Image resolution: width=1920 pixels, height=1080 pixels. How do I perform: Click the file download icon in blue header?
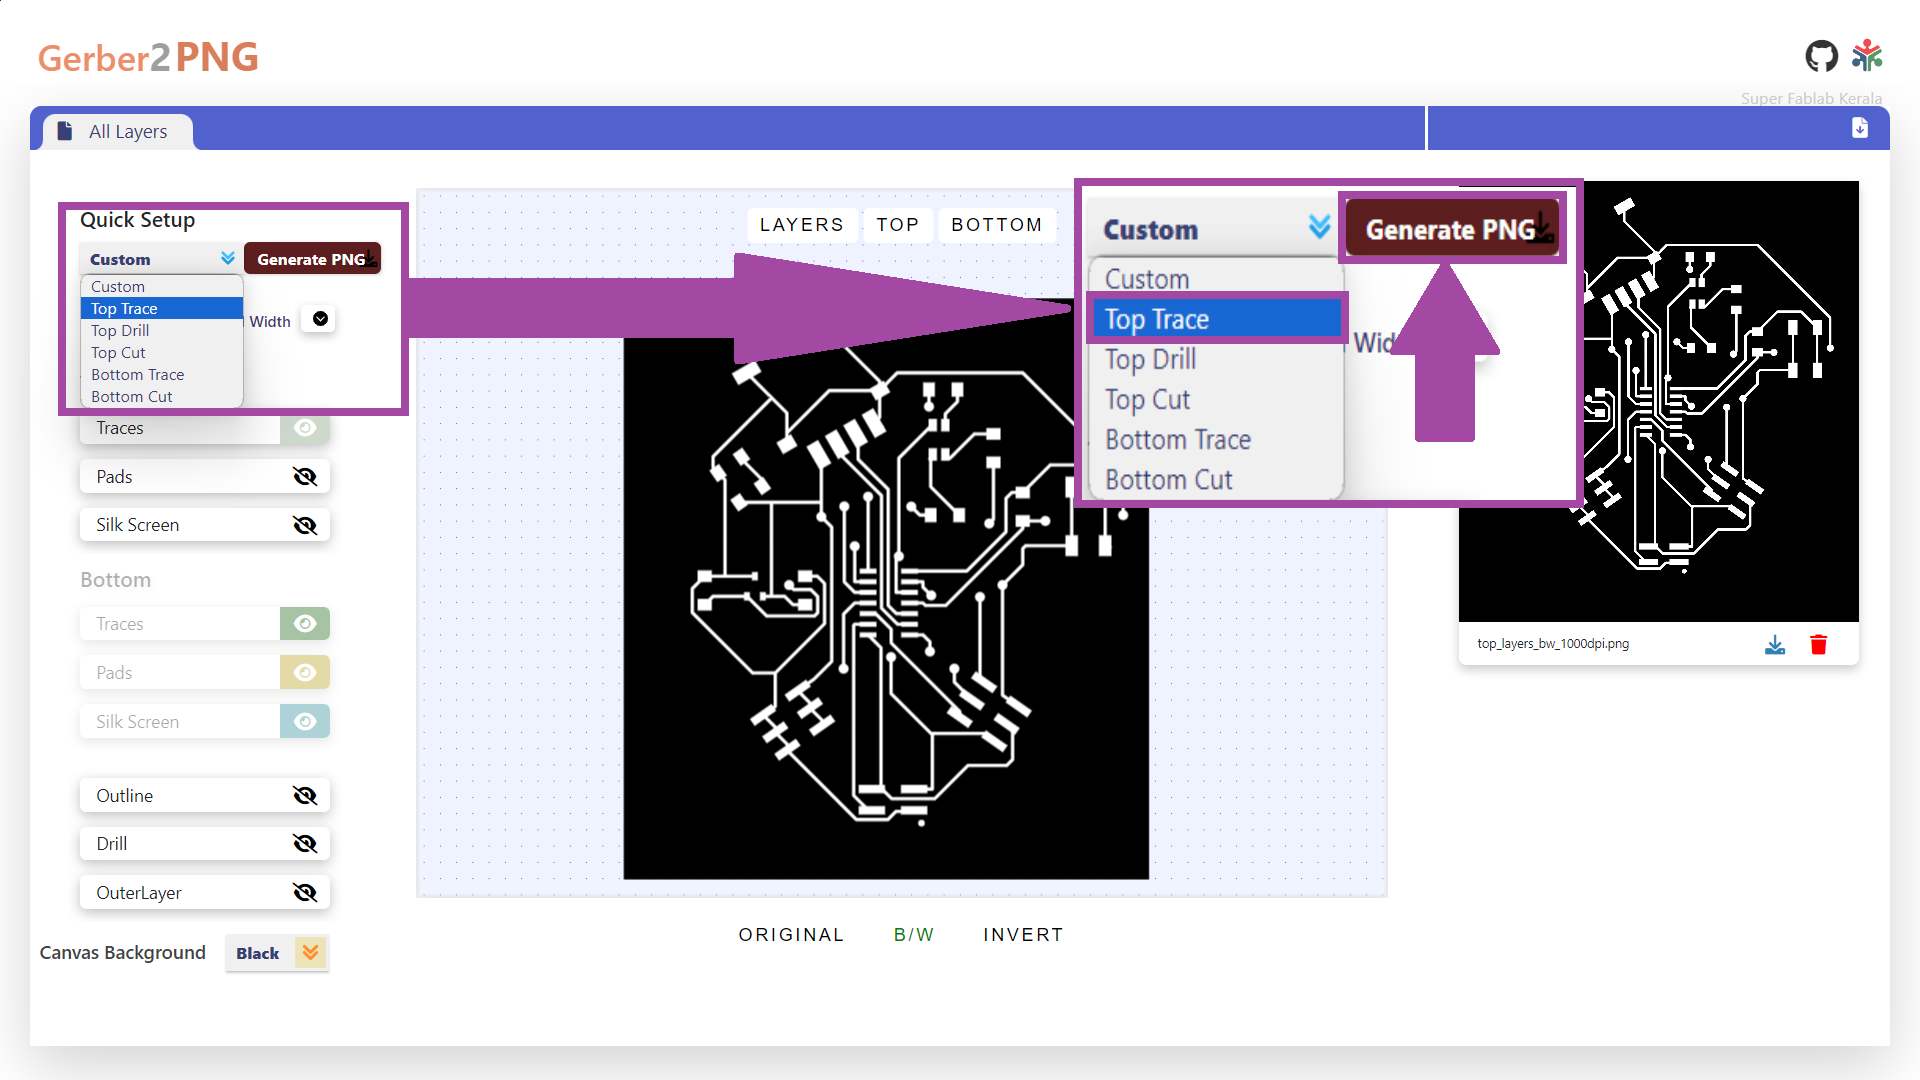click(1860, 128)
